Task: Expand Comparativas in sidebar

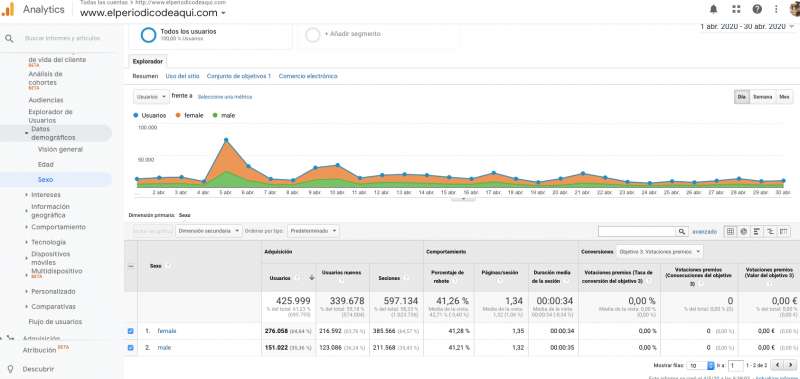Action: (53, 307)
